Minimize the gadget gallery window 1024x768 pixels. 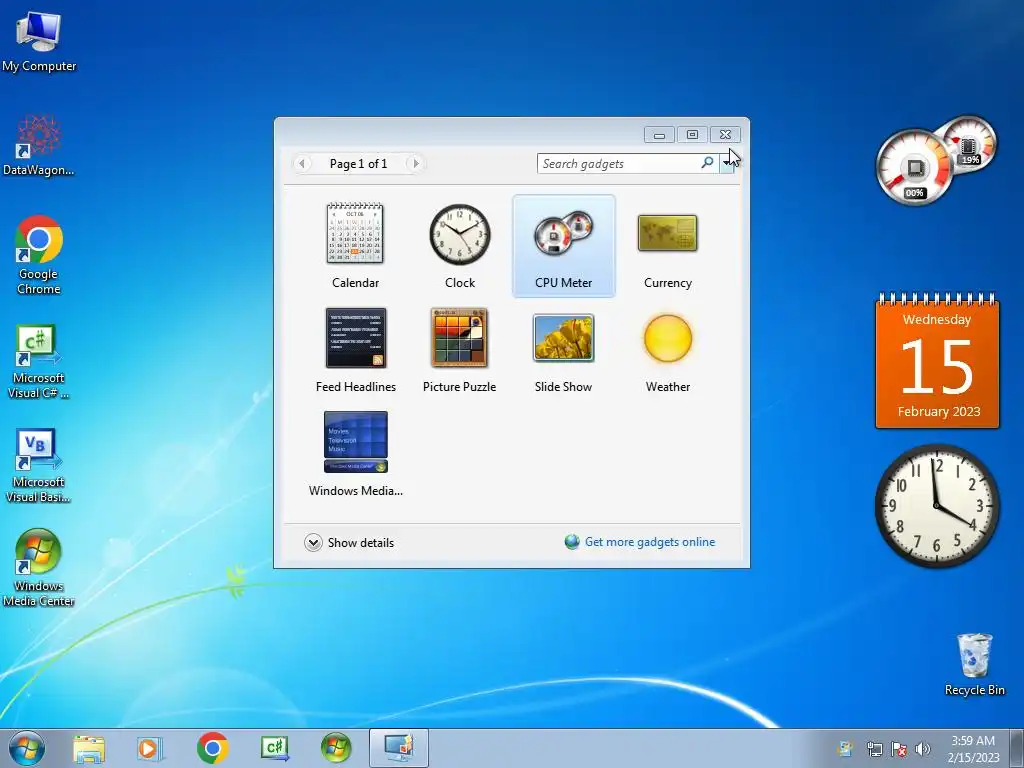[659, 135]
